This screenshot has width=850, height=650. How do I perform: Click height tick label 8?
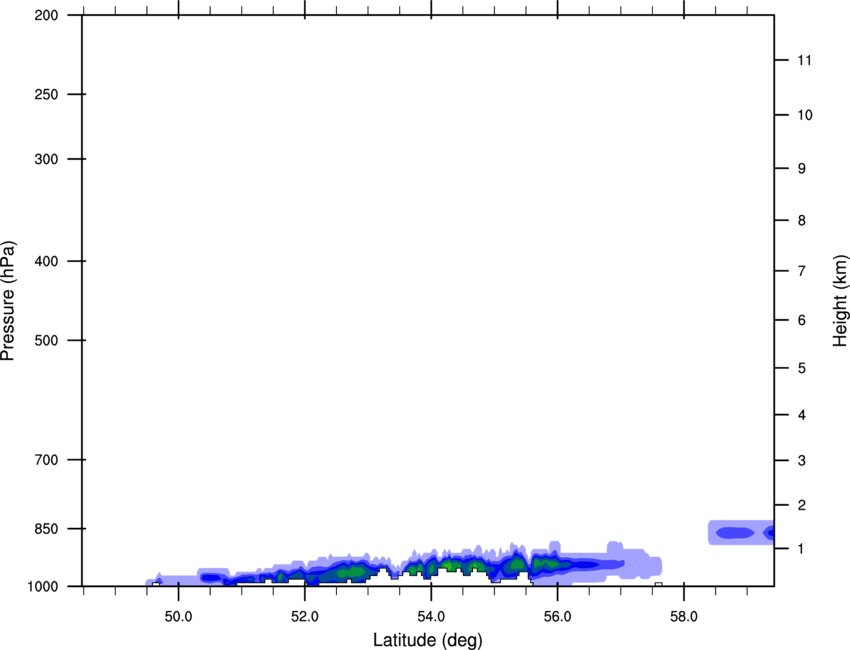[802, 221]
